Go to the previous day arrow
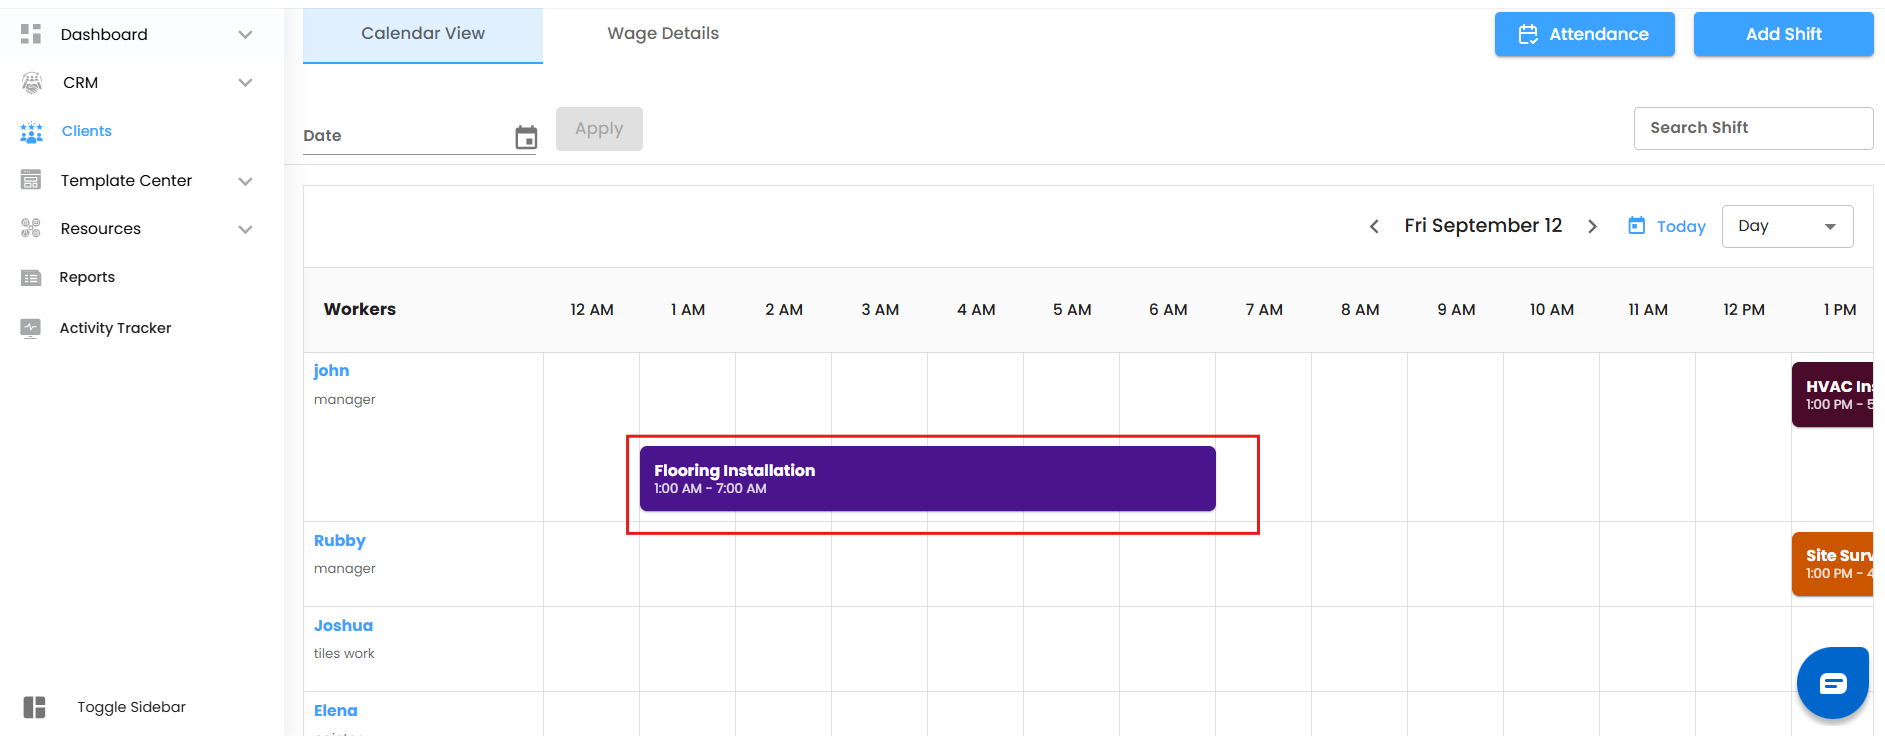This screenshot has width=1885, height=736. (1374, 226)
